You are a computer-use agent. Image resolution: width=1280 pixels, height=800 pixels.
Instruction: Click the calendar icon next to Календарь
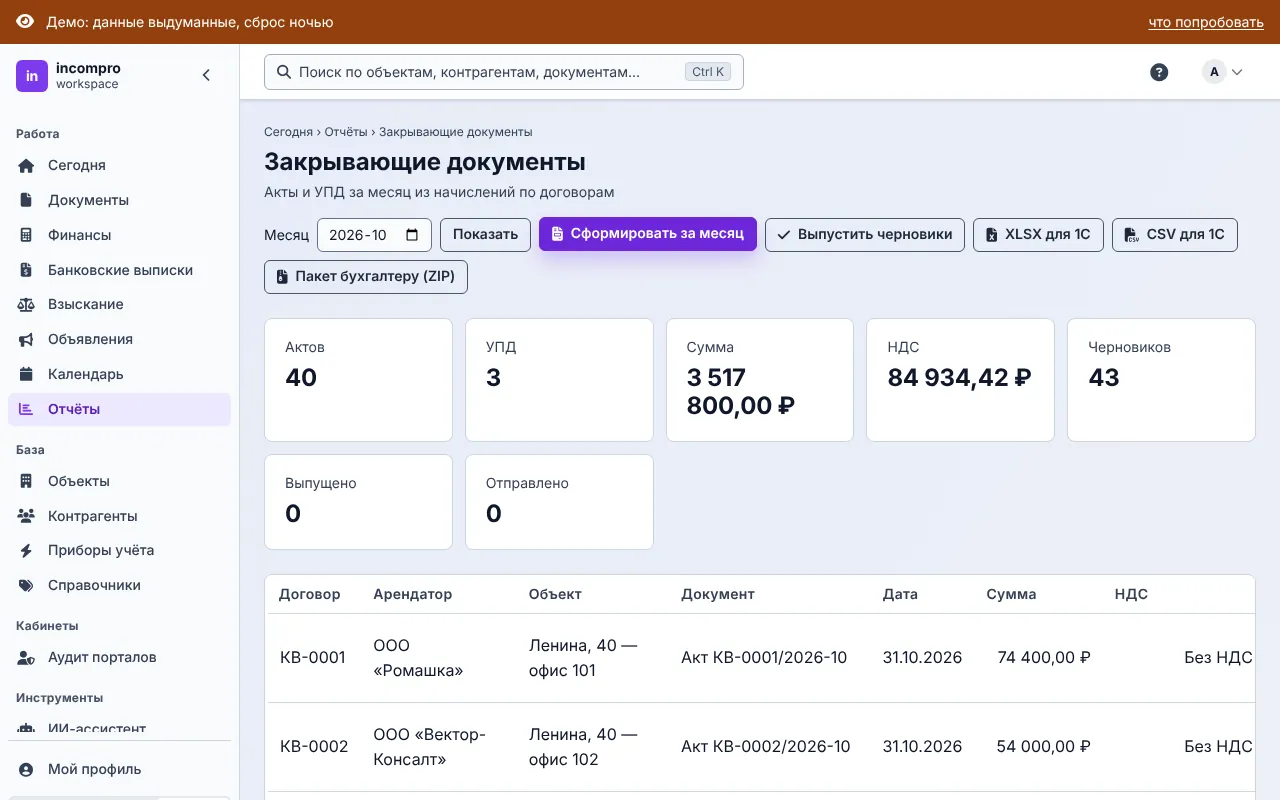27,374
